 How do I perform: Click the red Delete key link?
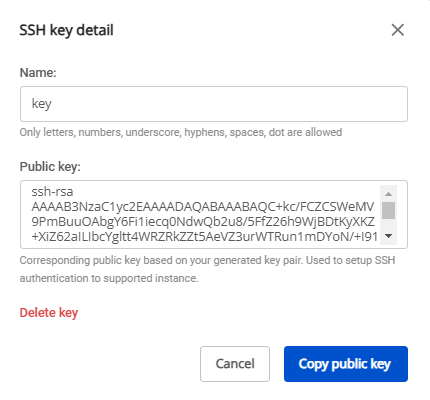(49, 313)
